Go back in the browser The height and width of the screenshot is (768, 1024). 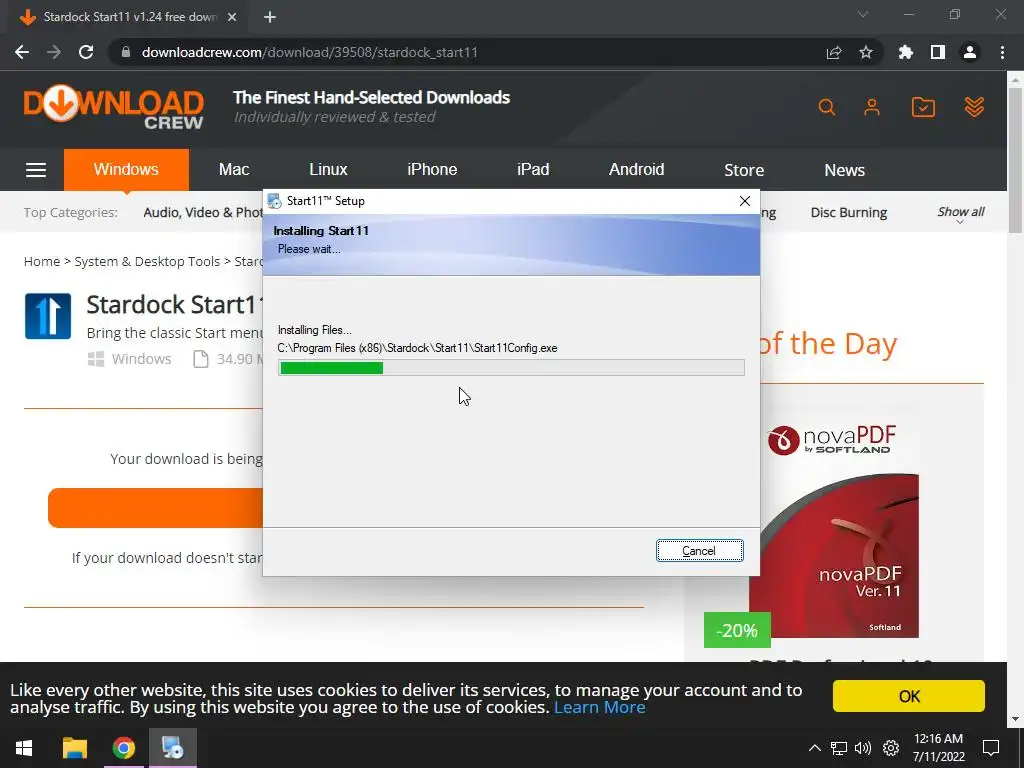click(x=22, y=52)
